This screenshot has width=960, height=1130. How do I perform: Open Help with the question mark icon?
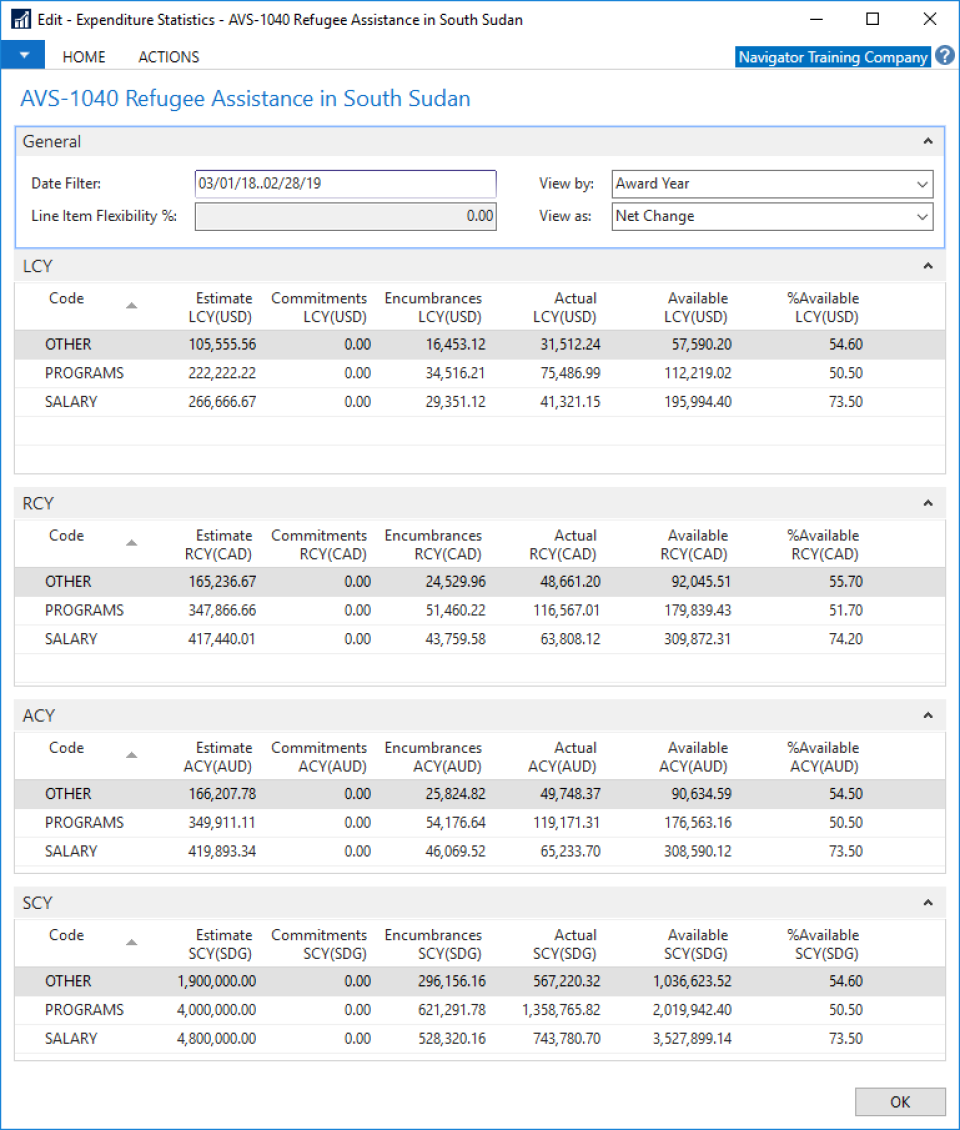pyautogui.click(x=944, y=56)
